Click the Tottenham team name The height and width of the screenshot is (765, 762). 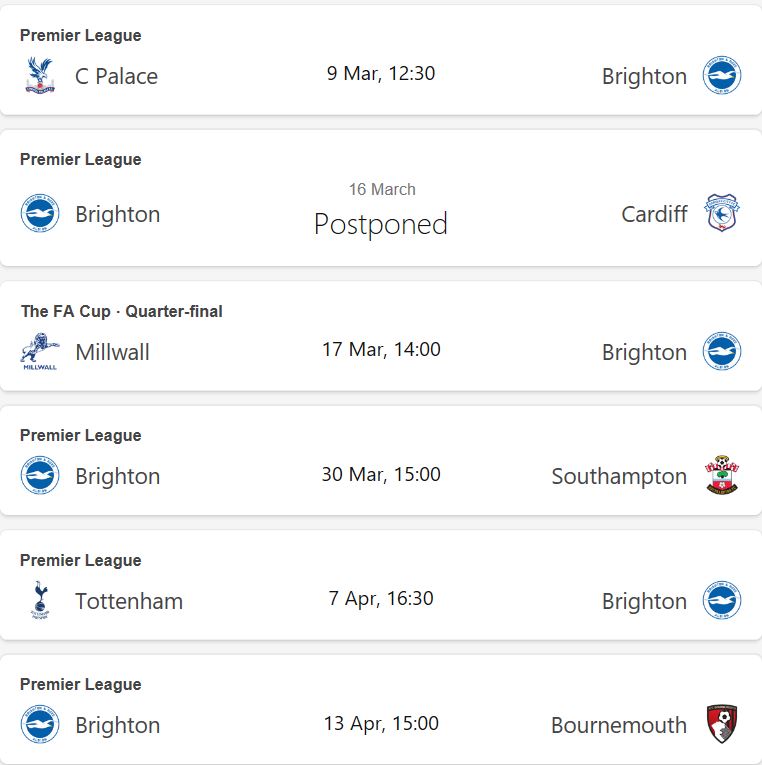coord(129,601)
